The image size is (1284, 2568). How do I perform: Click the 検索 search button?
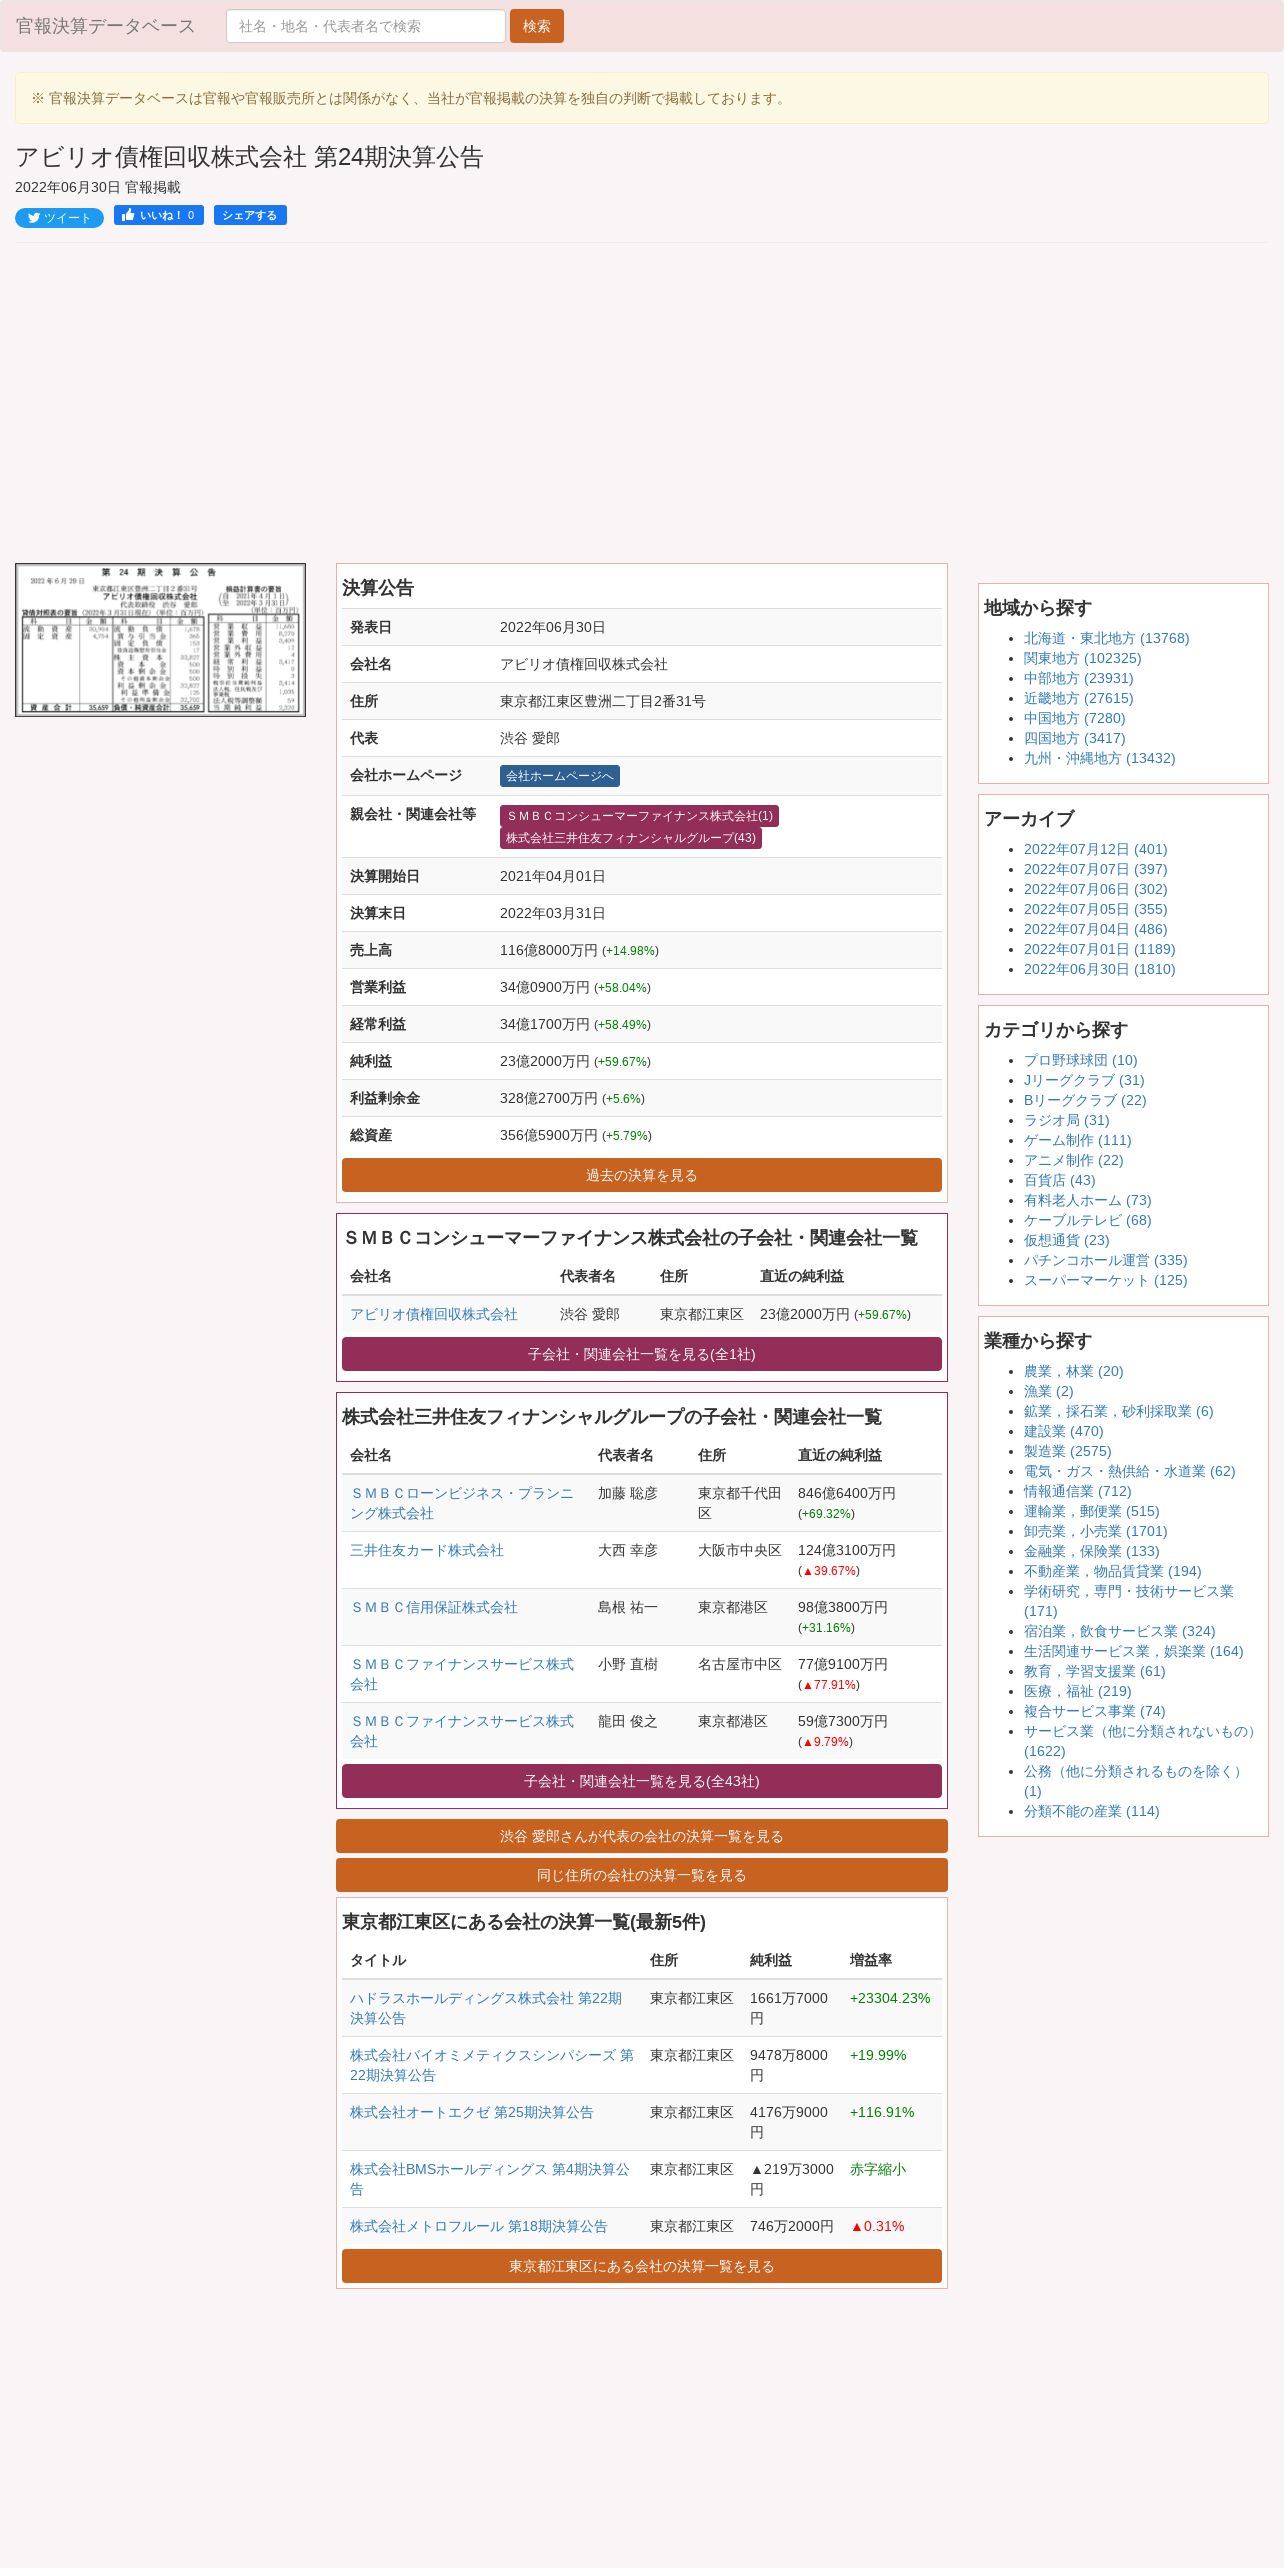537,26
